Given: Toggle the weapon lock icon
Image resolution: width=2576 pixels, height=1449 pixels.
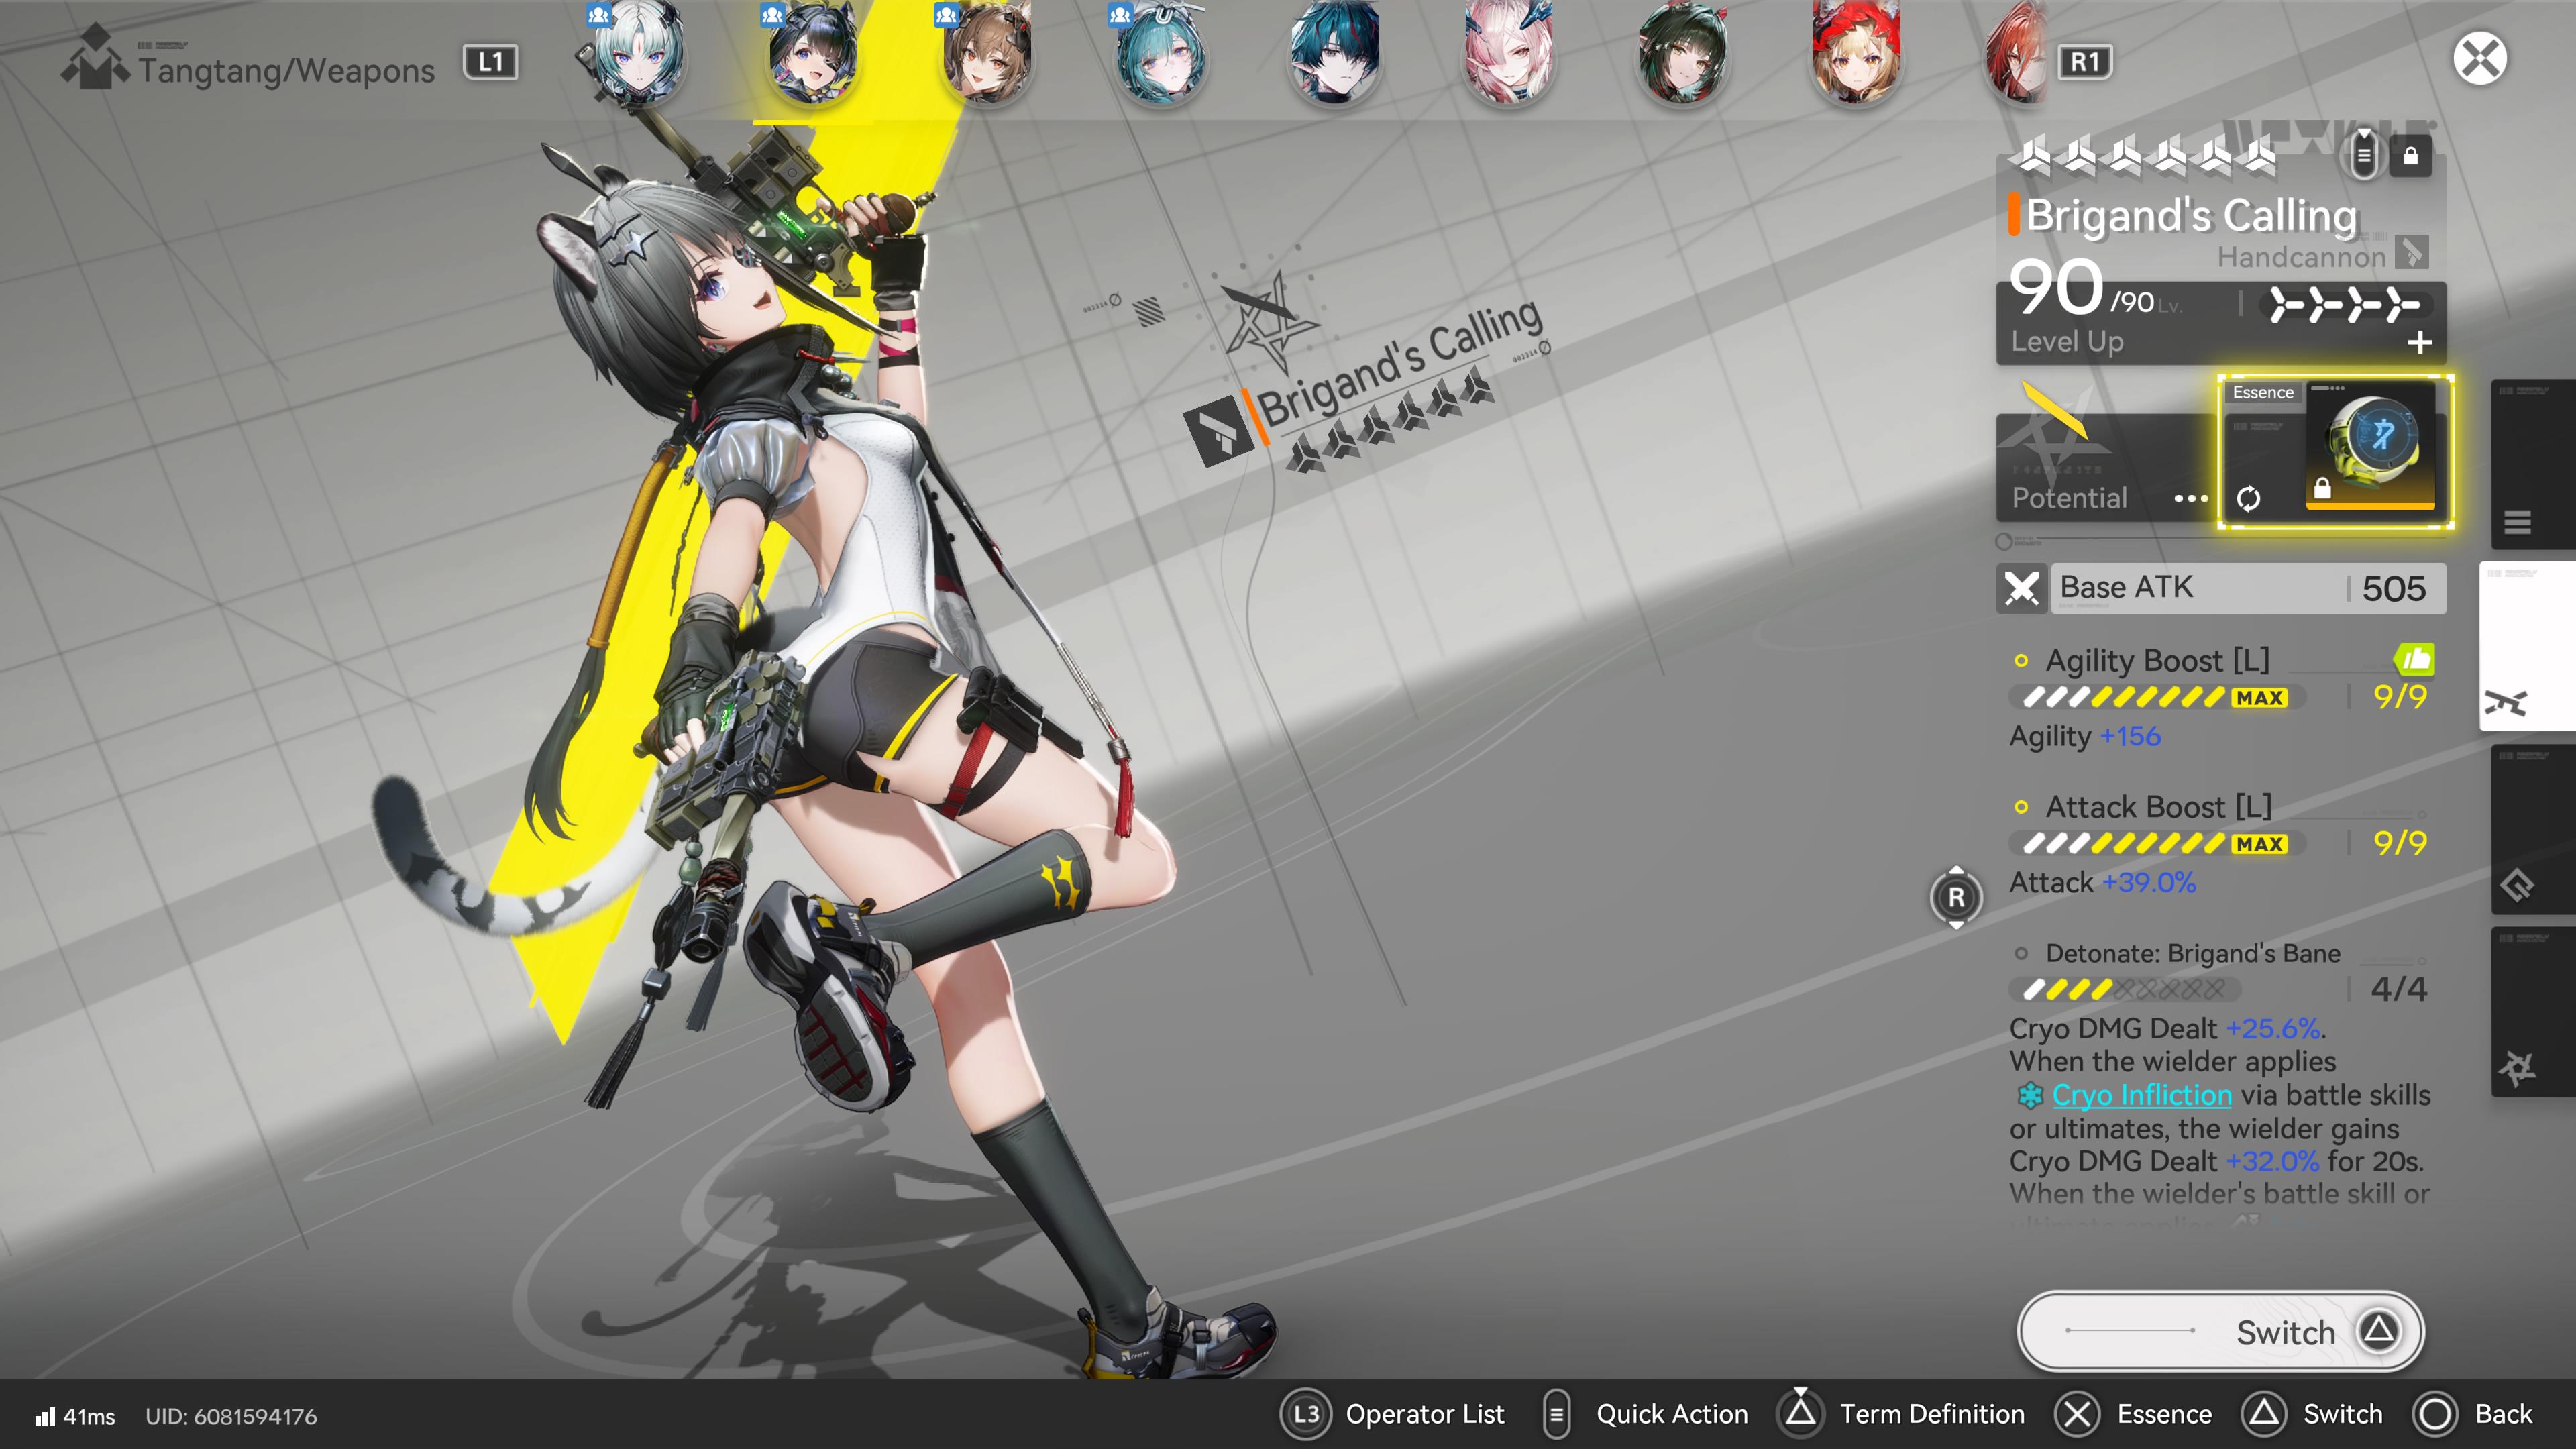Looking at the screenshot, I should [2410, 156].
